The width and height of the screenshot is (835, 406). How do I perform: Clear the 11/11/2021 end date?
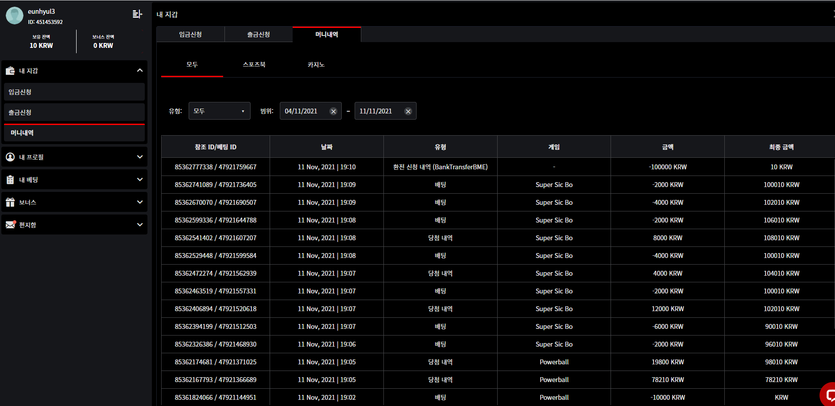(408, 111)
